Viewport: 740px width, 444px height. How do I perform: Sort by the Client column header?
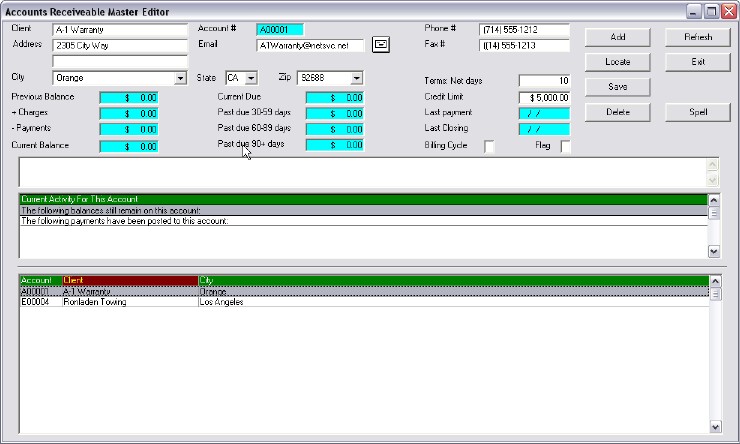tap(130, 280)
